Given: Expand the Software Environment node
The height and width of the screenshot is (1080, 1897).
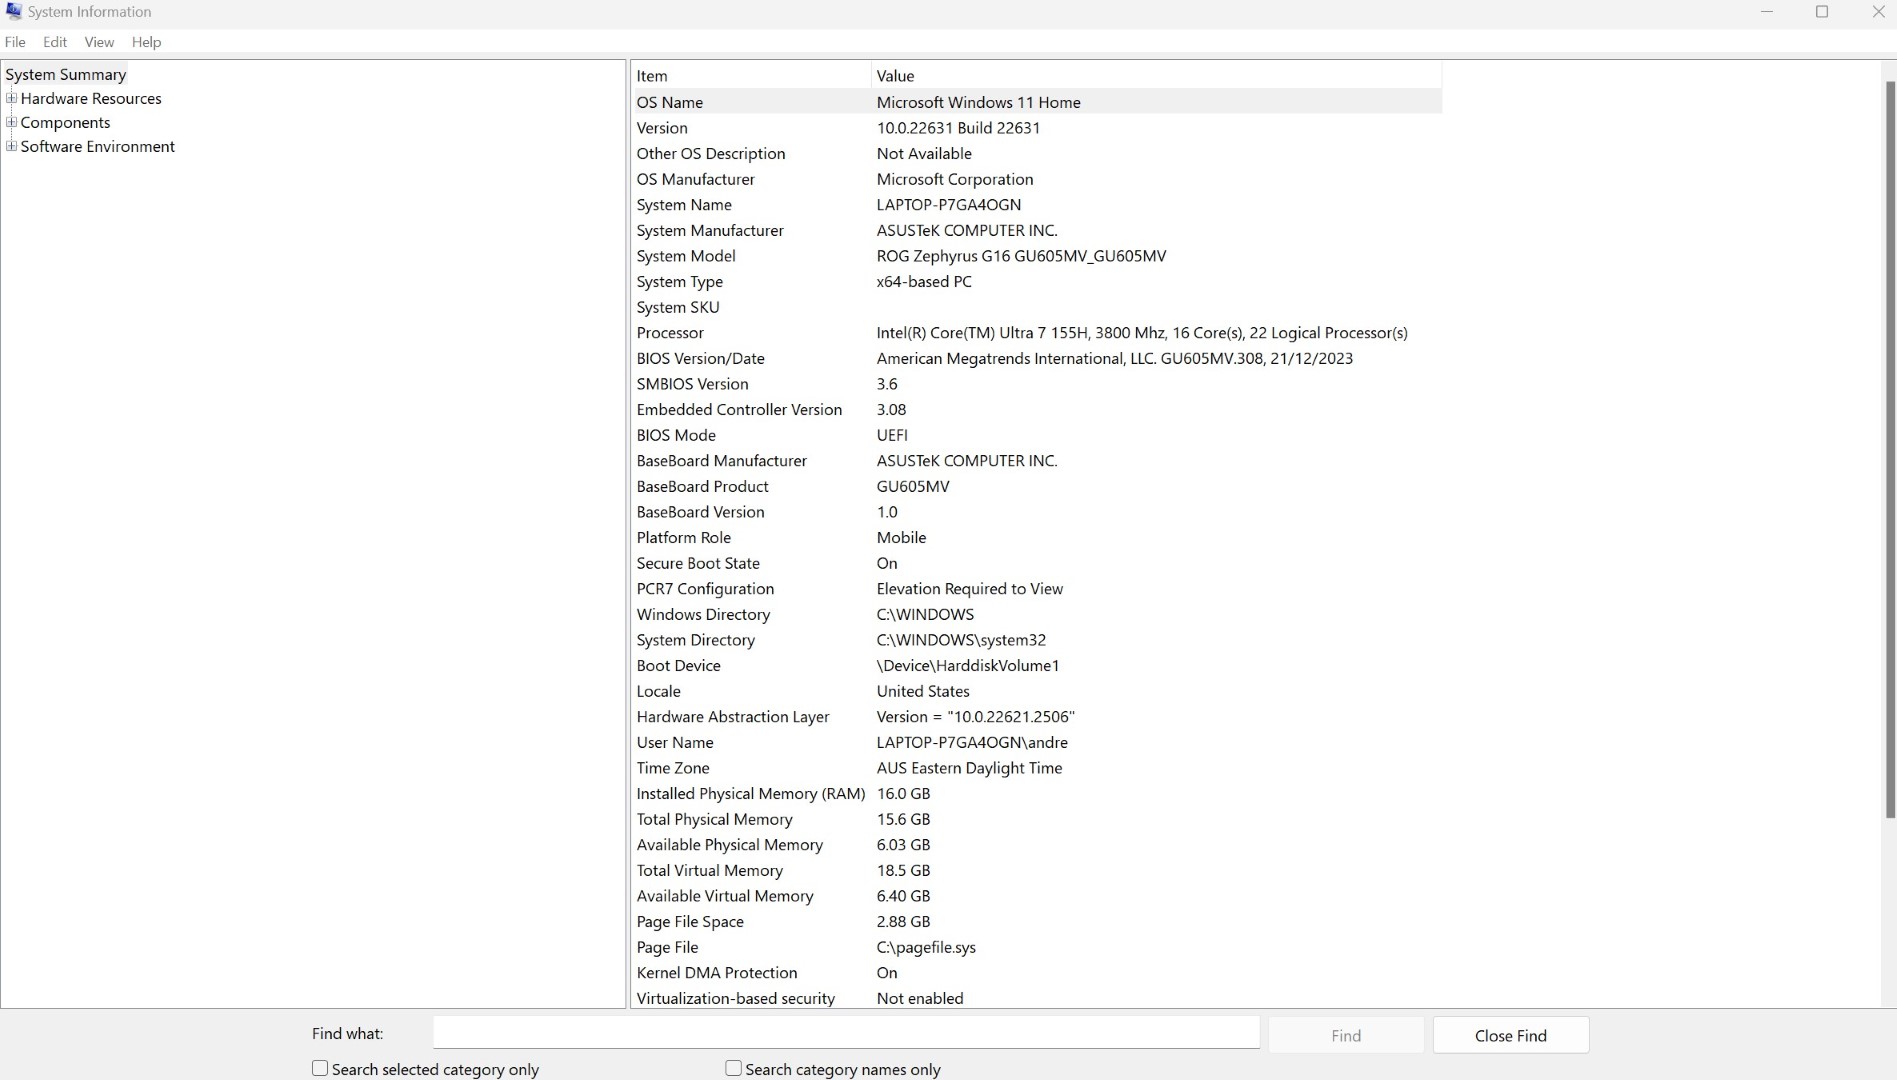Looking at the screenshot, I should [12, 146].
